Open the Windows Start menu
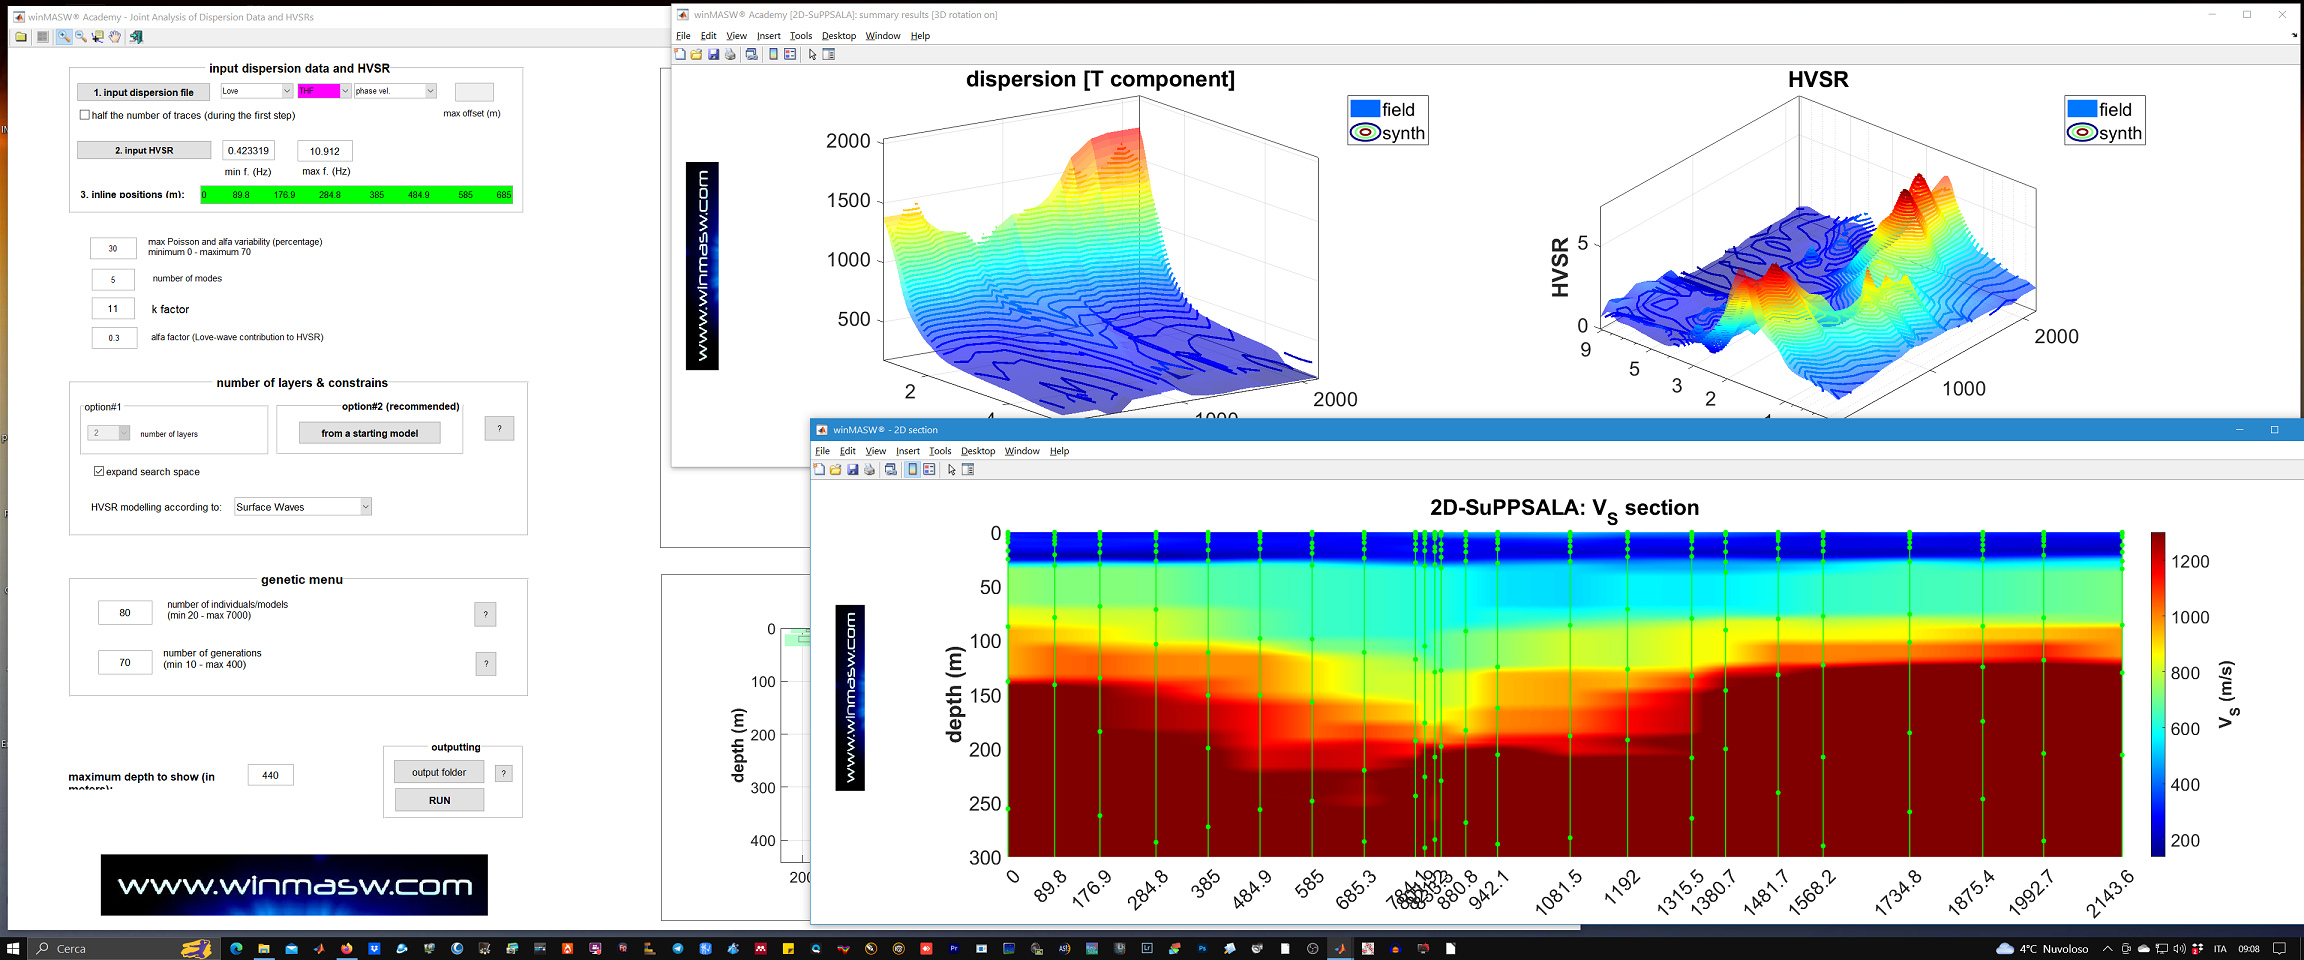The height and width of the screenshot is (960, 2304). tap(13, 948)
